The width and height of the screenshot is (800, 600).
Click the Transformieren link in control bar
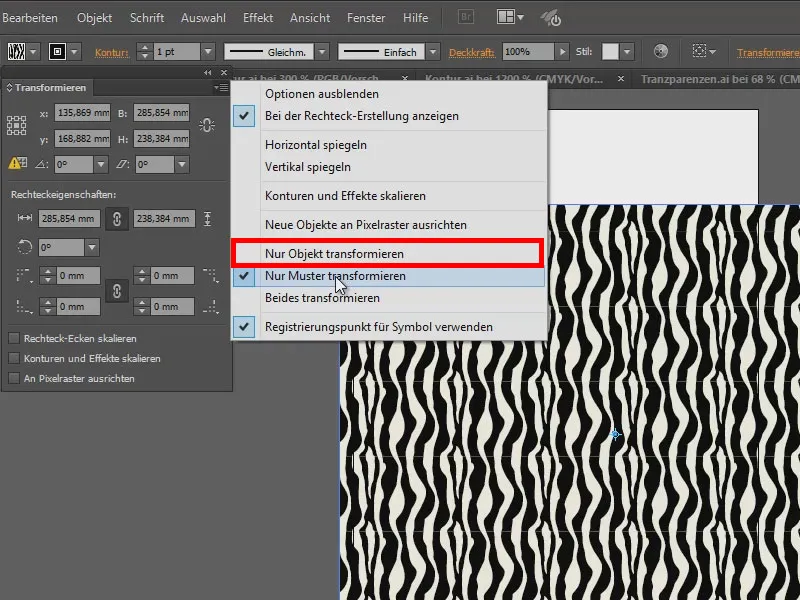tap(768, 52)
